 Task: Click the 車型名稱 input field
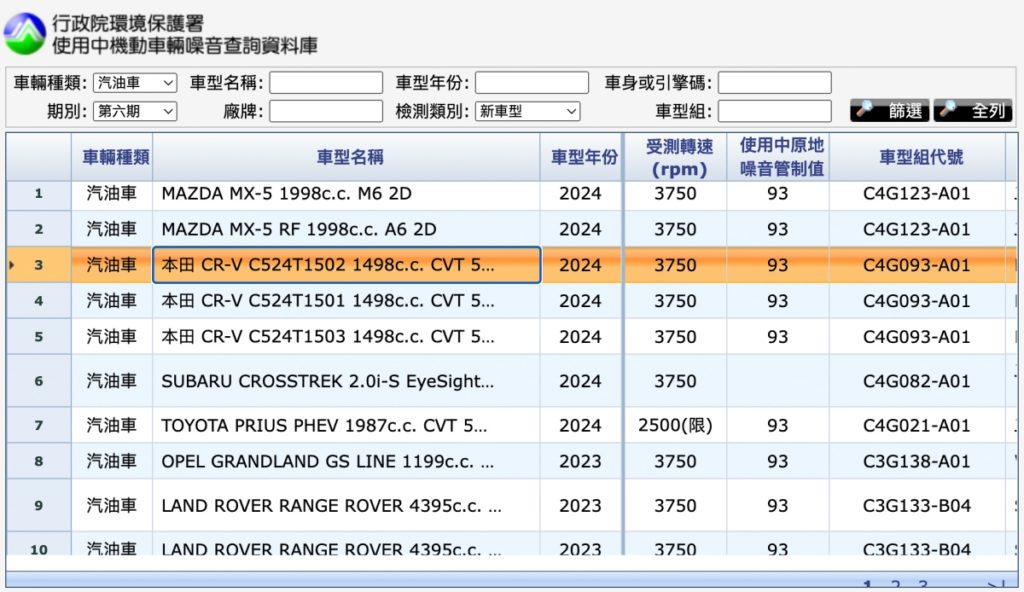pyautogui.click(x=326, y=83)
